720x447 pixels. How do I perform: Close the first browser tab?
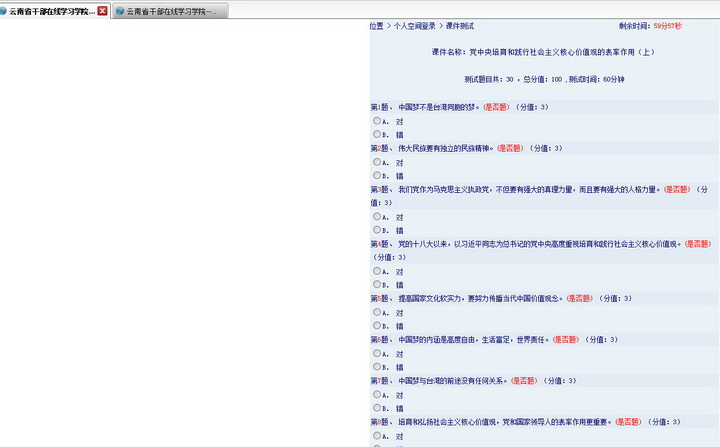(102, 11)
